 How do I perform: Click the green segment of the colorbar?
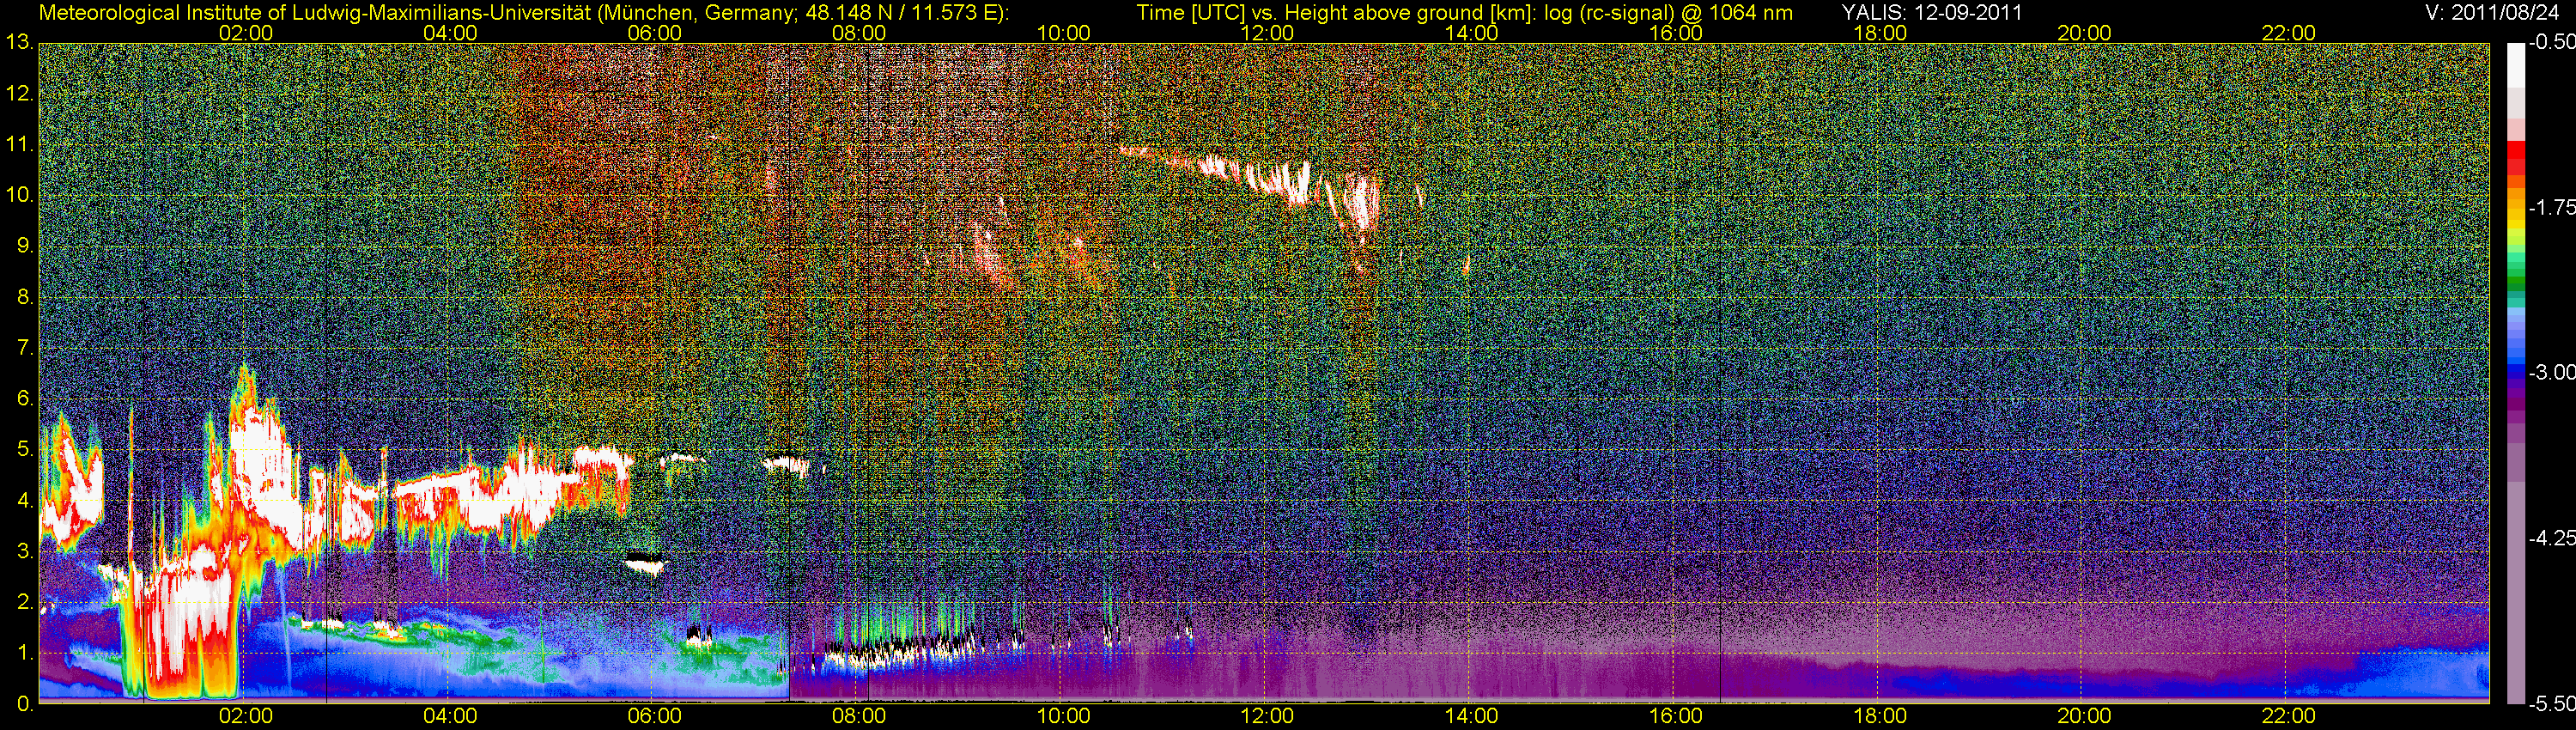pyautogui.click(x=2515, y=285)
